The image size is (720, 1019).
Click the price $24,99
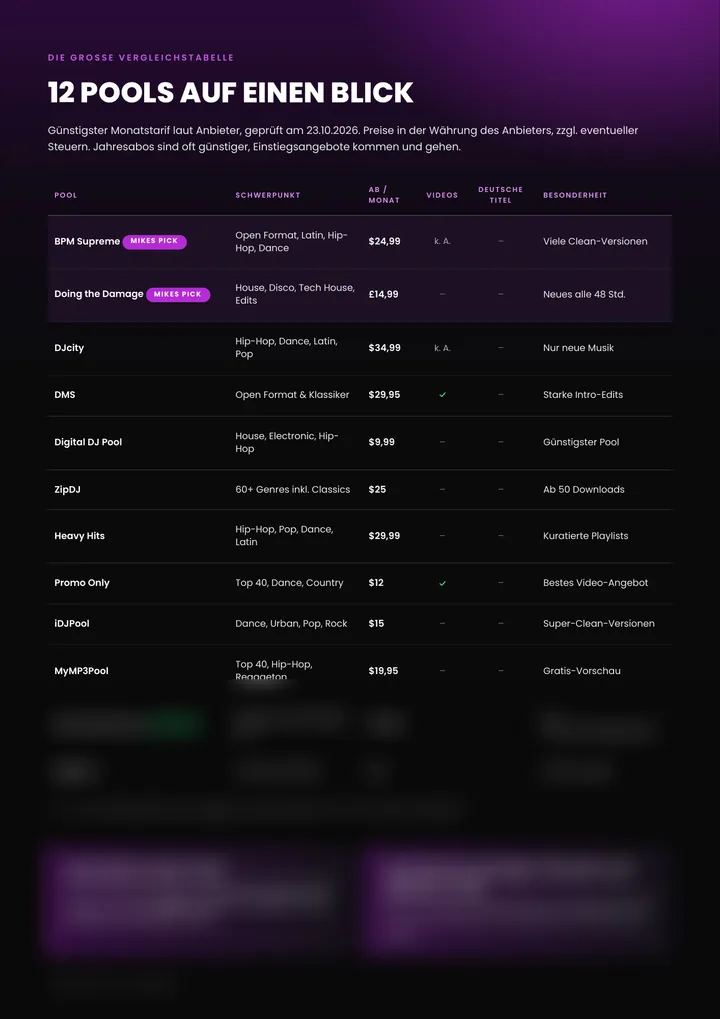point(384,241)
